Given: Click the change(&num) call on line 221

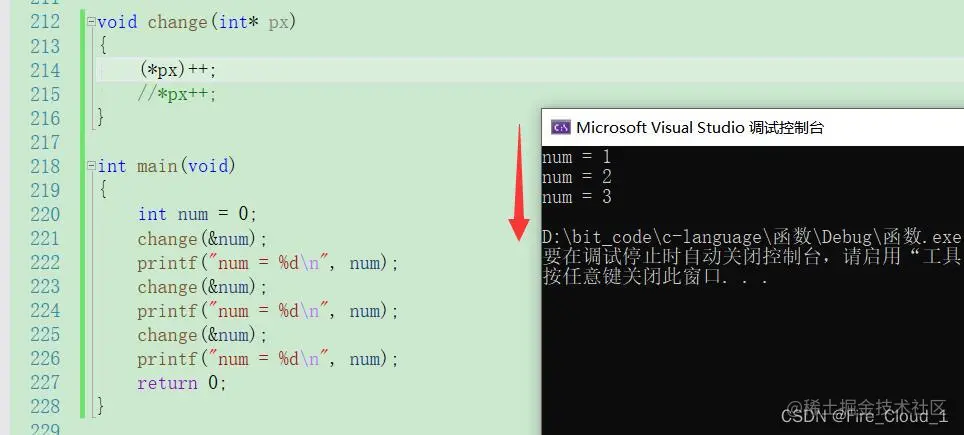Looking at the screenshot, I should pos(203,238).
